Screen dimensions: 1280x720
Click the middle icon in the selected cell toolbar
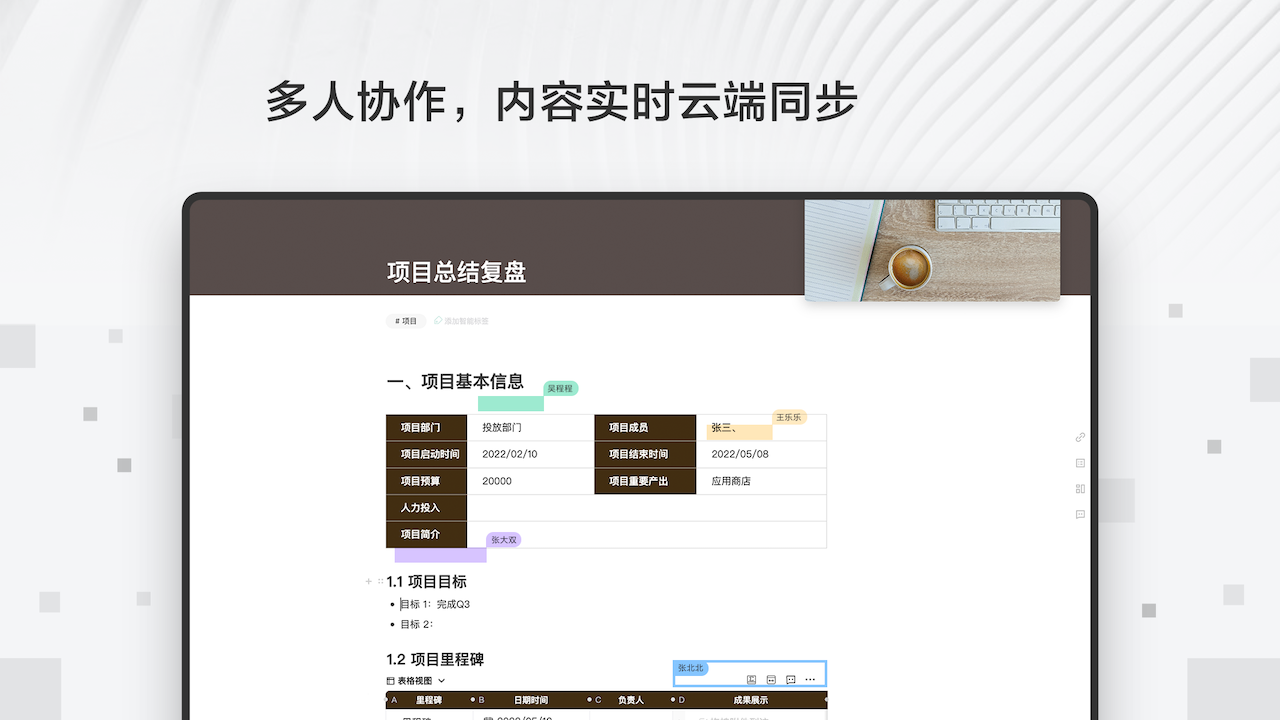770,680
